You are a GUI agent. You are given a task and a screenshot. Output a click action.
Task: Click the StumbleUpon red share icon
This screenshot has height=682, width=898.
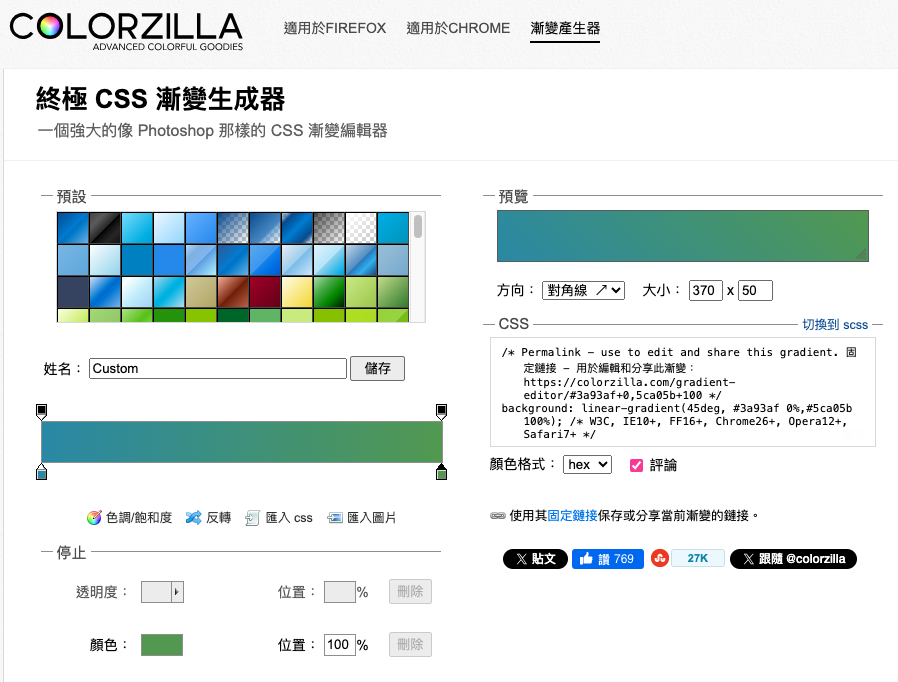coord(660,558)
